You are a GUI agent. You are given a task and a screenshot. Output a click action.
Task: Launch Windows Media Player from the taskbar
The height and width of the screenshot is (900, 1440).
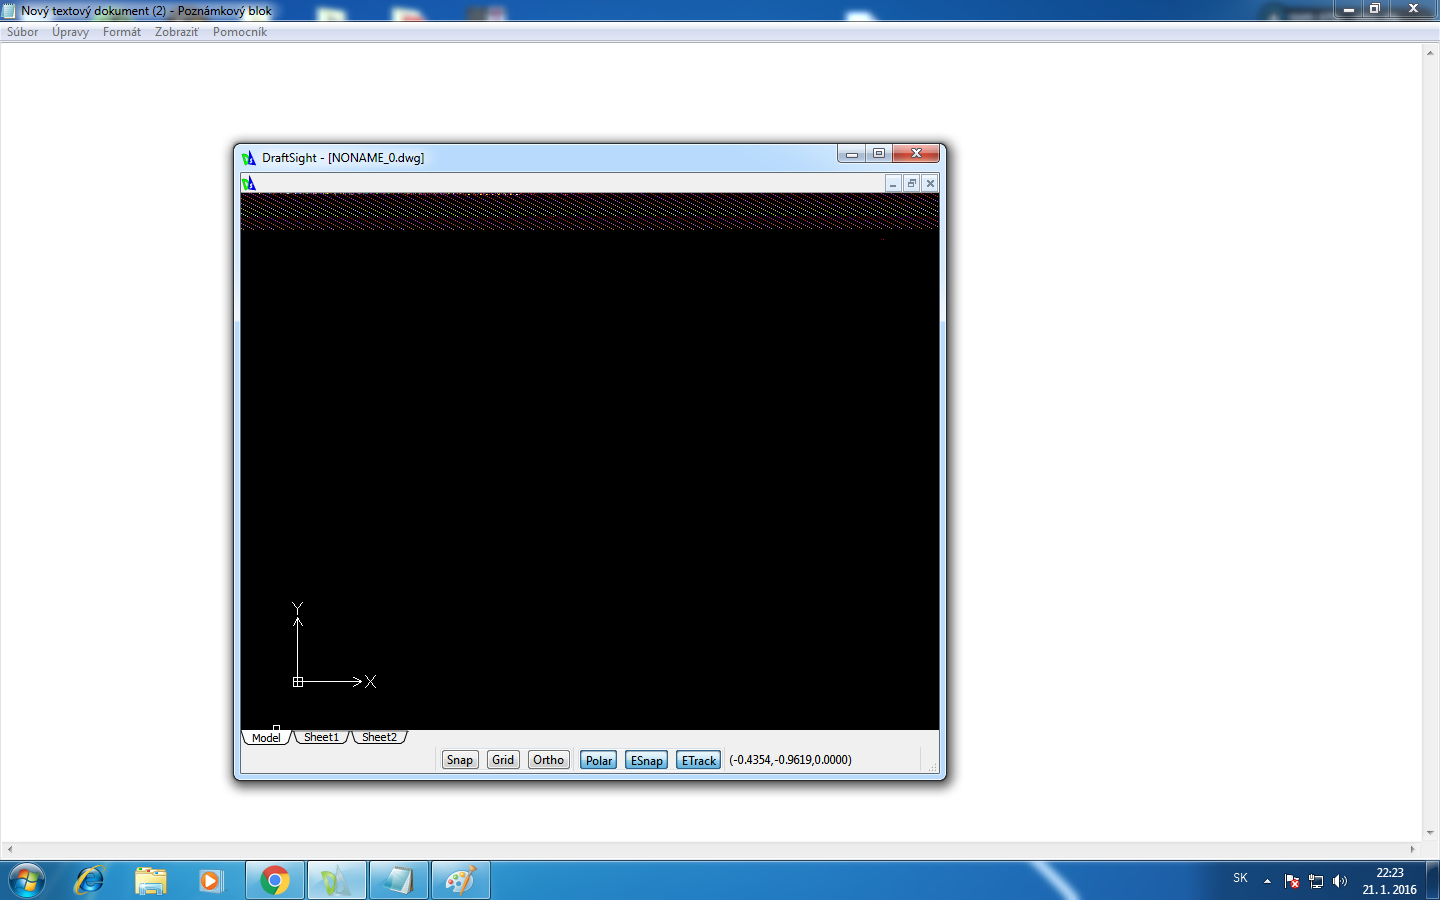(x=211, y=881)
